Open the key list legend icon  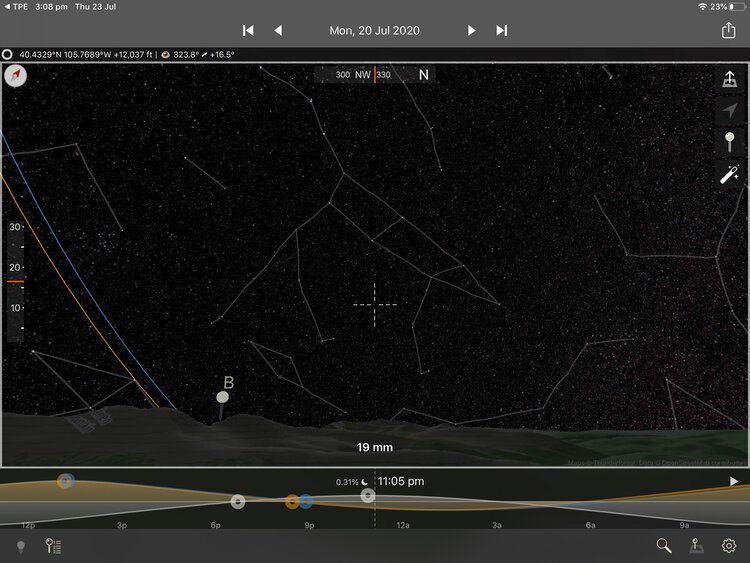pyautogui.click(x=54, y=546)
